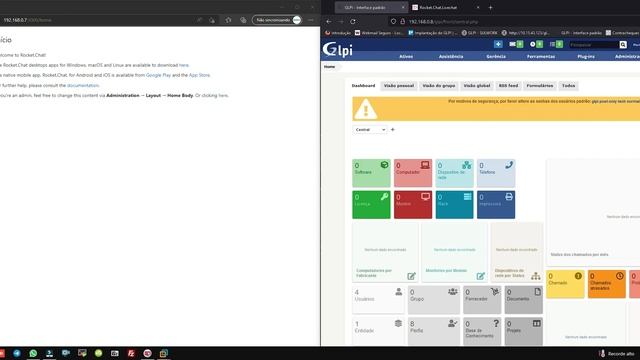
Task: Click the favorites star icon in Rocket.Chat browser
Action: tap(228, 20)
